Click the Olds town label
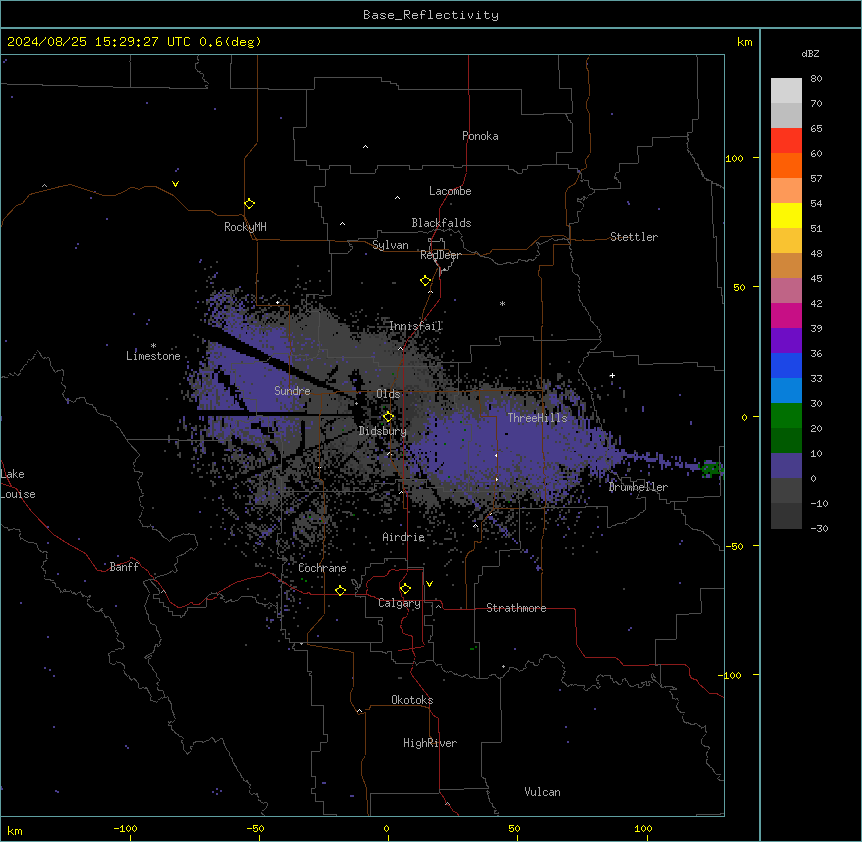862x842 pixels. pyautogui.click(x=388, y=394)
